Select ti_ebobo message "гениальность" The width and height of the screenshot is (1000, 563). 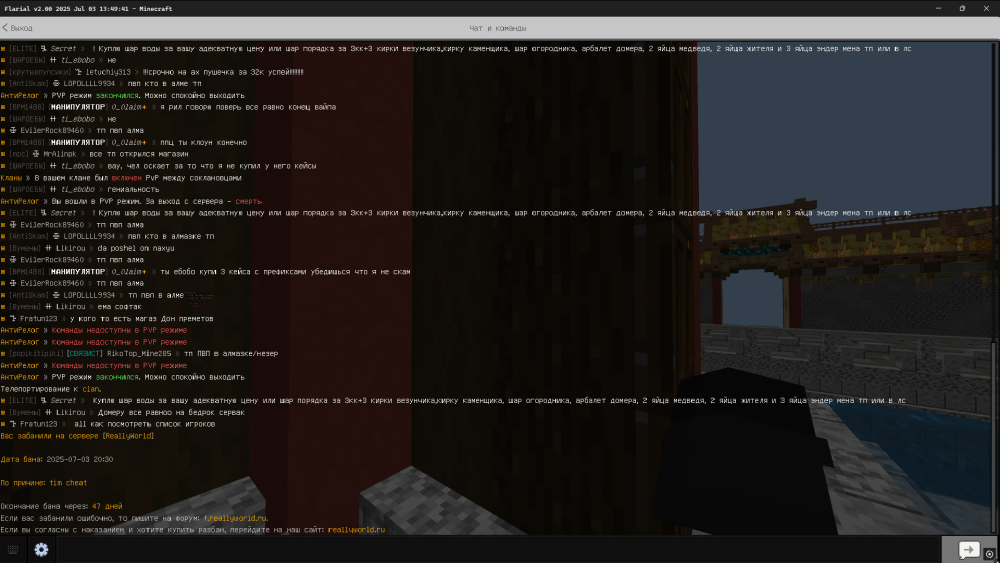point(80,189)
